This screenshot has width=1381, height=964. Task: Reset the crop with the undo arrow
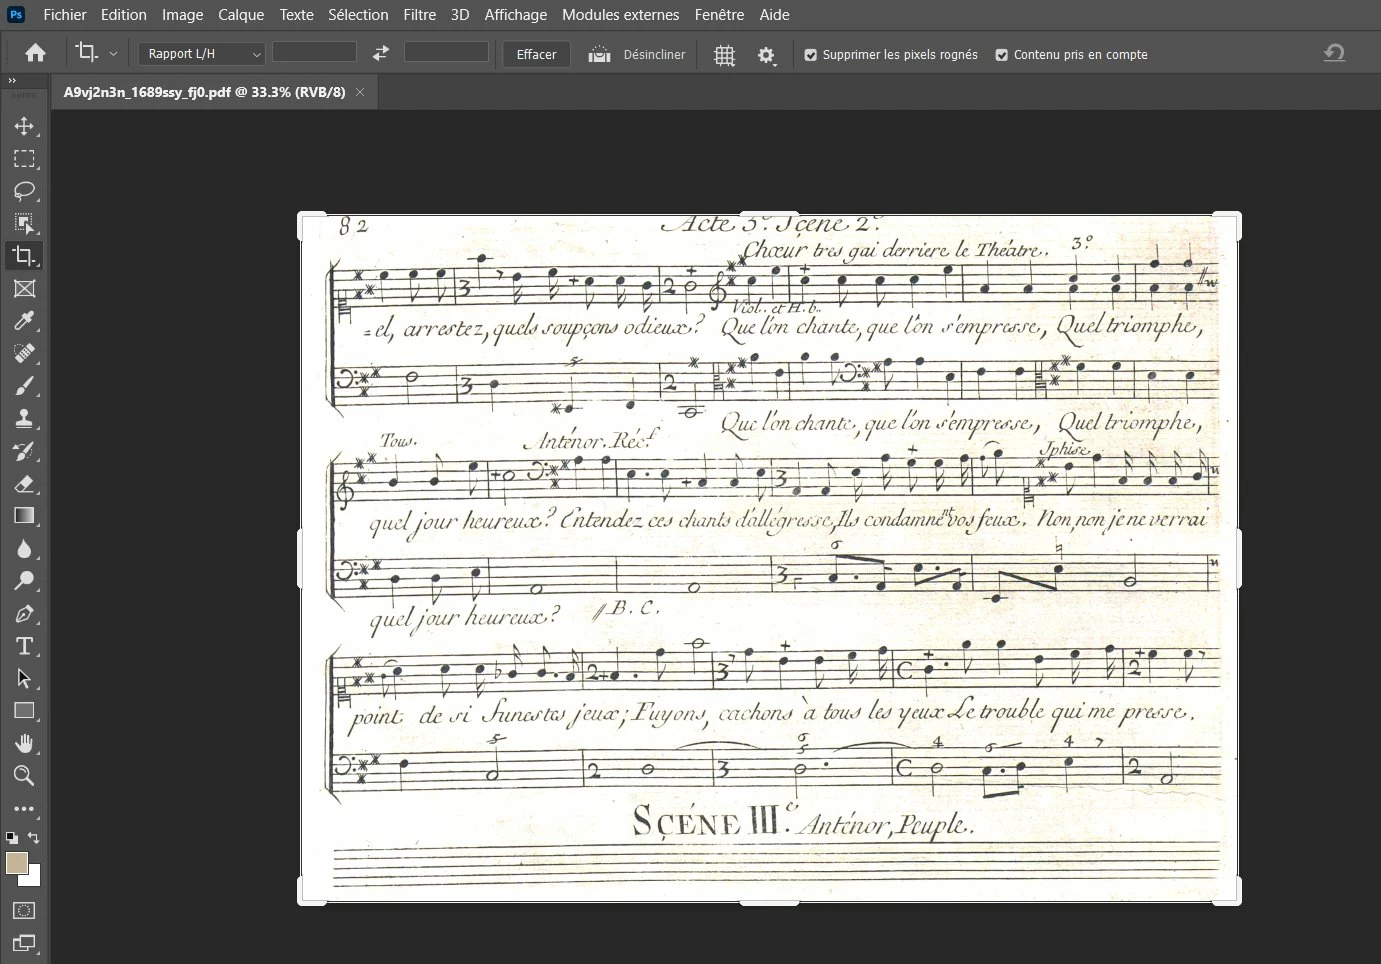(x=1334, y=53)
